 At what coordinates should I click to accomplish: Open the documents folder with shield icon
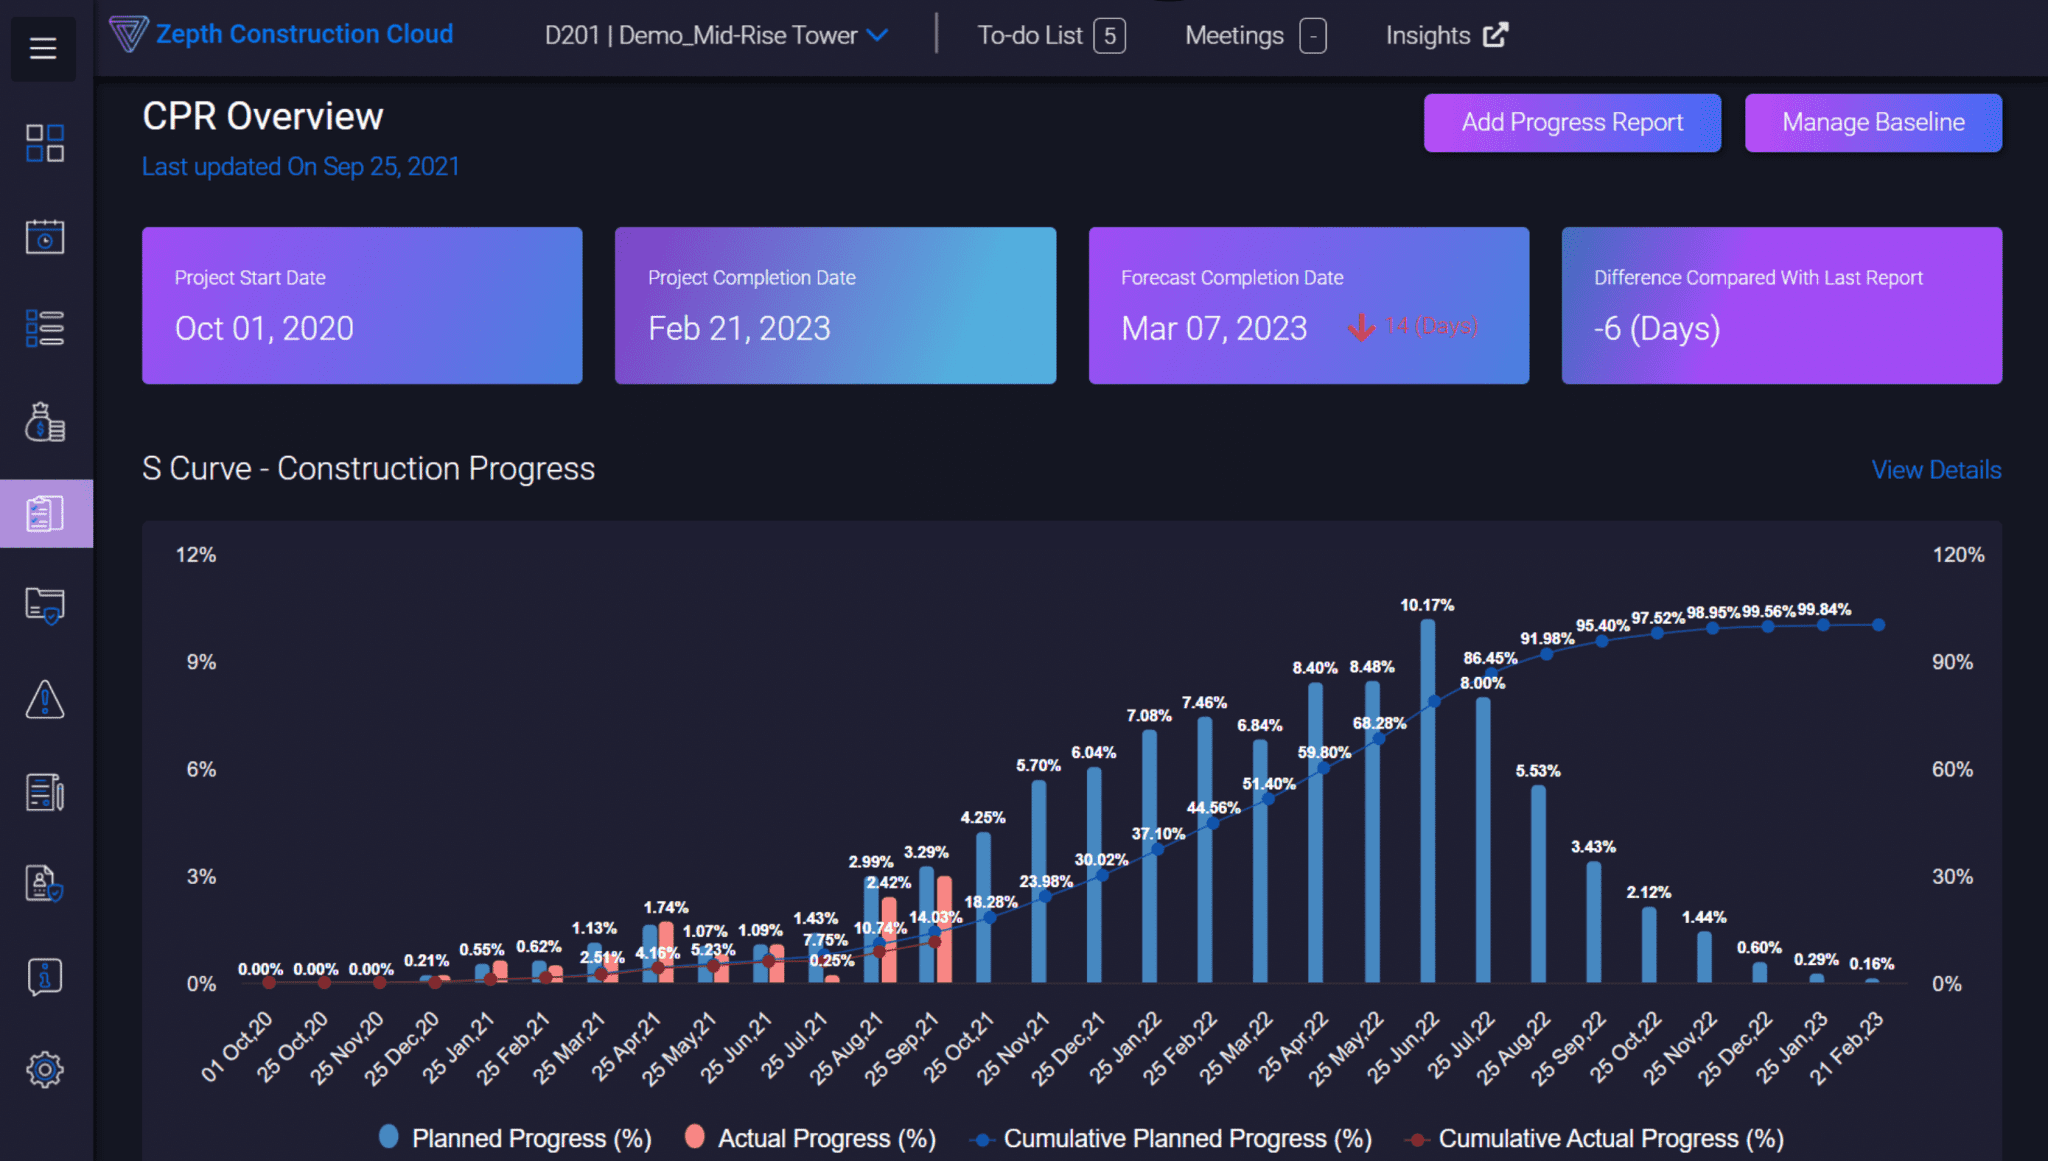(x=44, y=604)
